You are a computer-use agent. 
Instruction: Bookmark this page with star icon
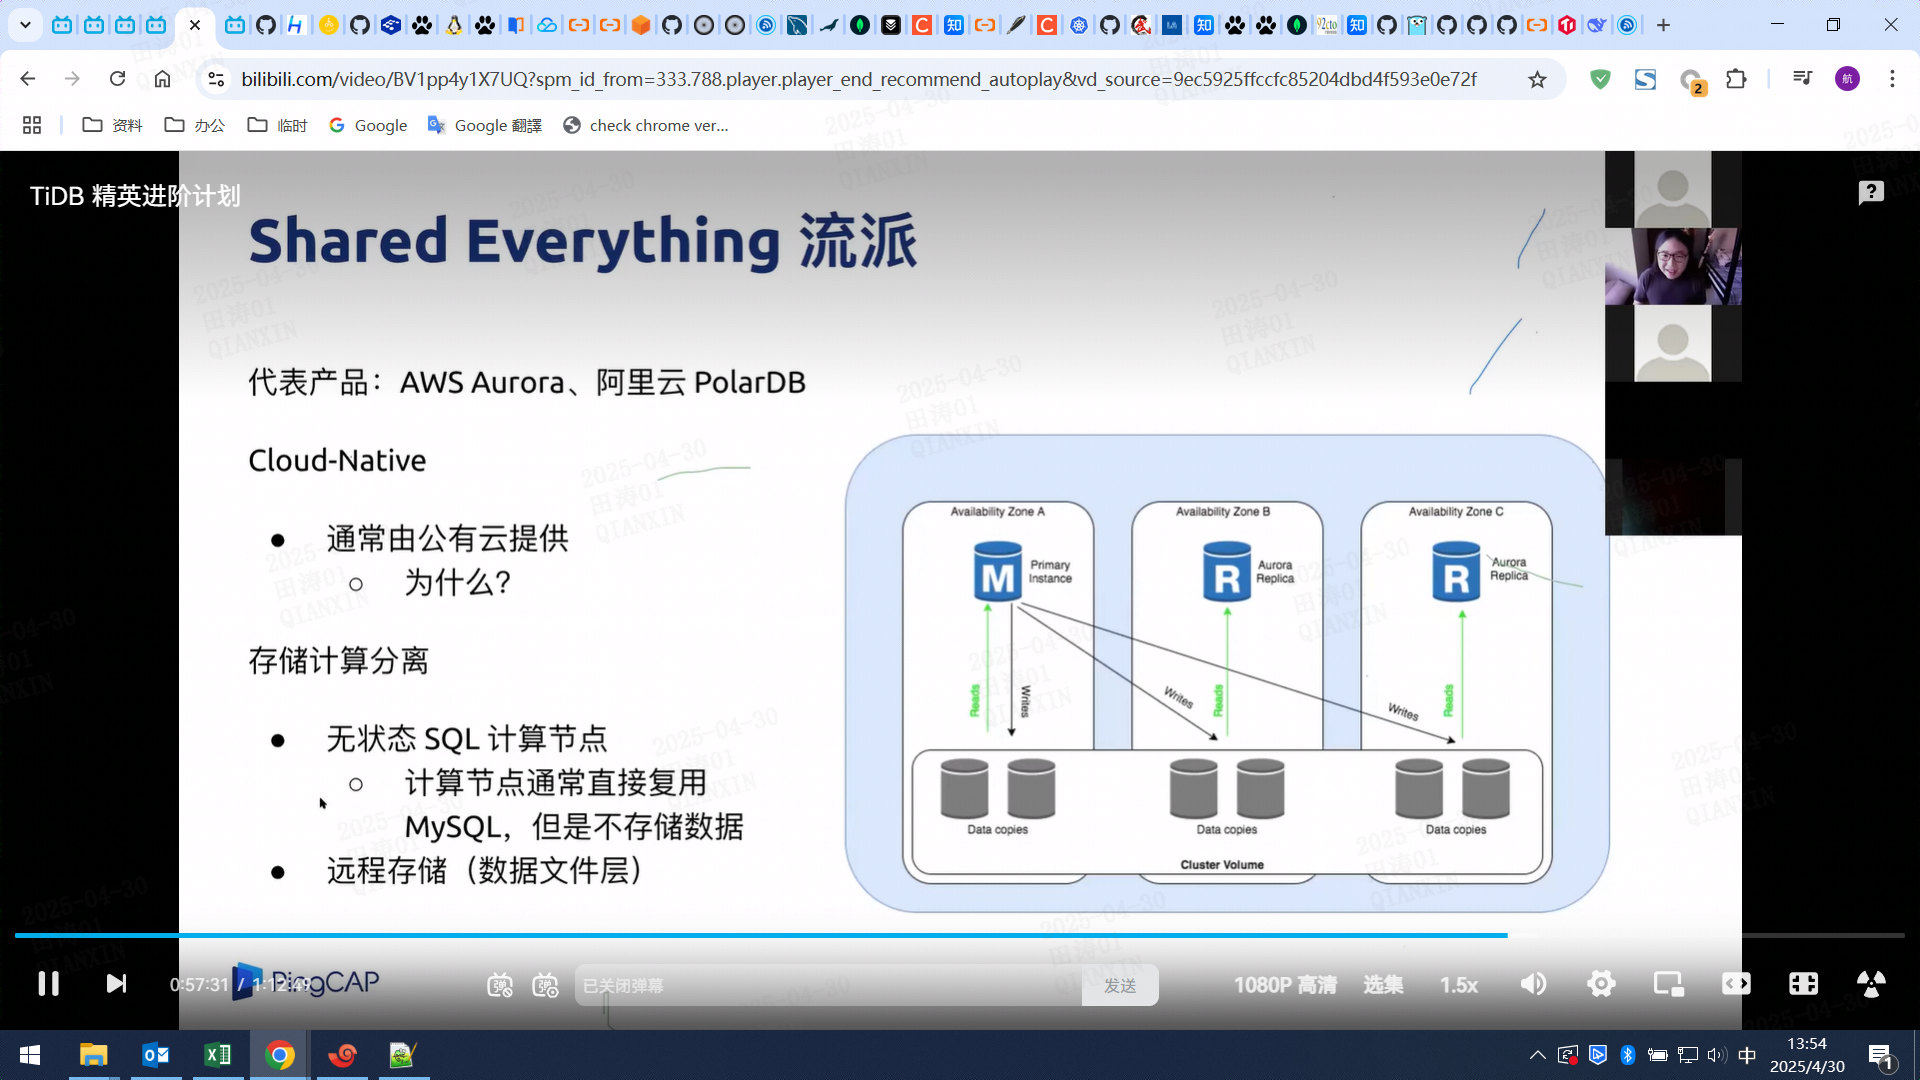(x=1537, y=79)
